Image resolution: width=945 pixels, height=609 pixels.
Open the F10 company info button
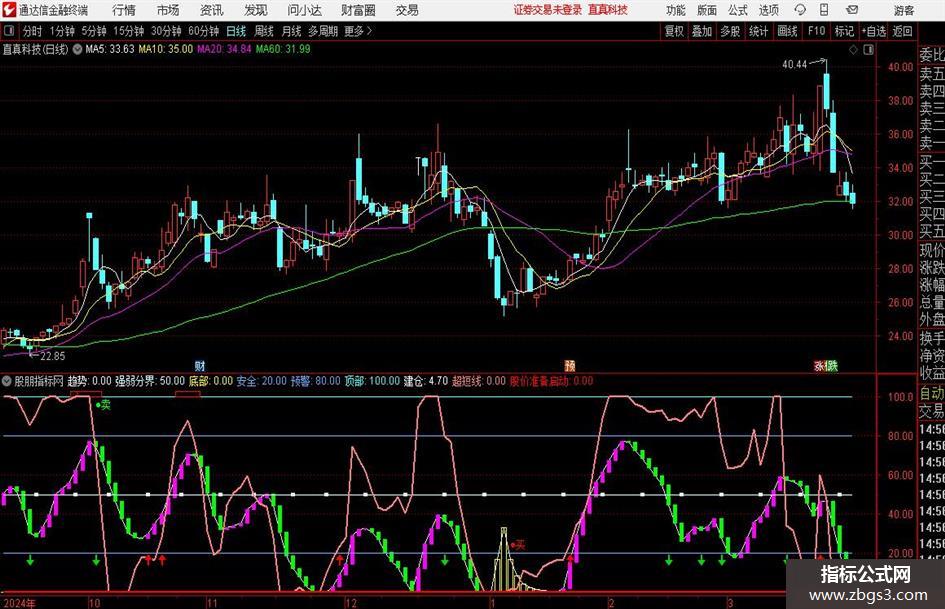pyautogui.click(x=816, y=31)
